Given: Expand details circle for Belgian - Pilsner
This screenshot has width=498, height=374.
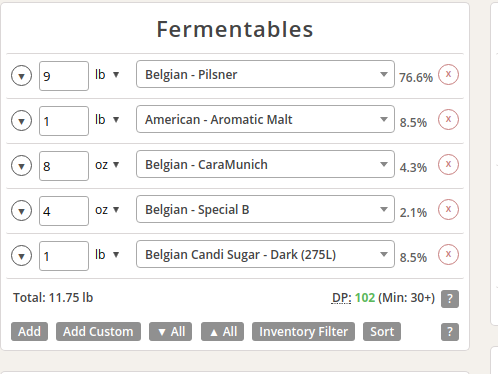Looking at the screenshot, I should coord(22,76).
